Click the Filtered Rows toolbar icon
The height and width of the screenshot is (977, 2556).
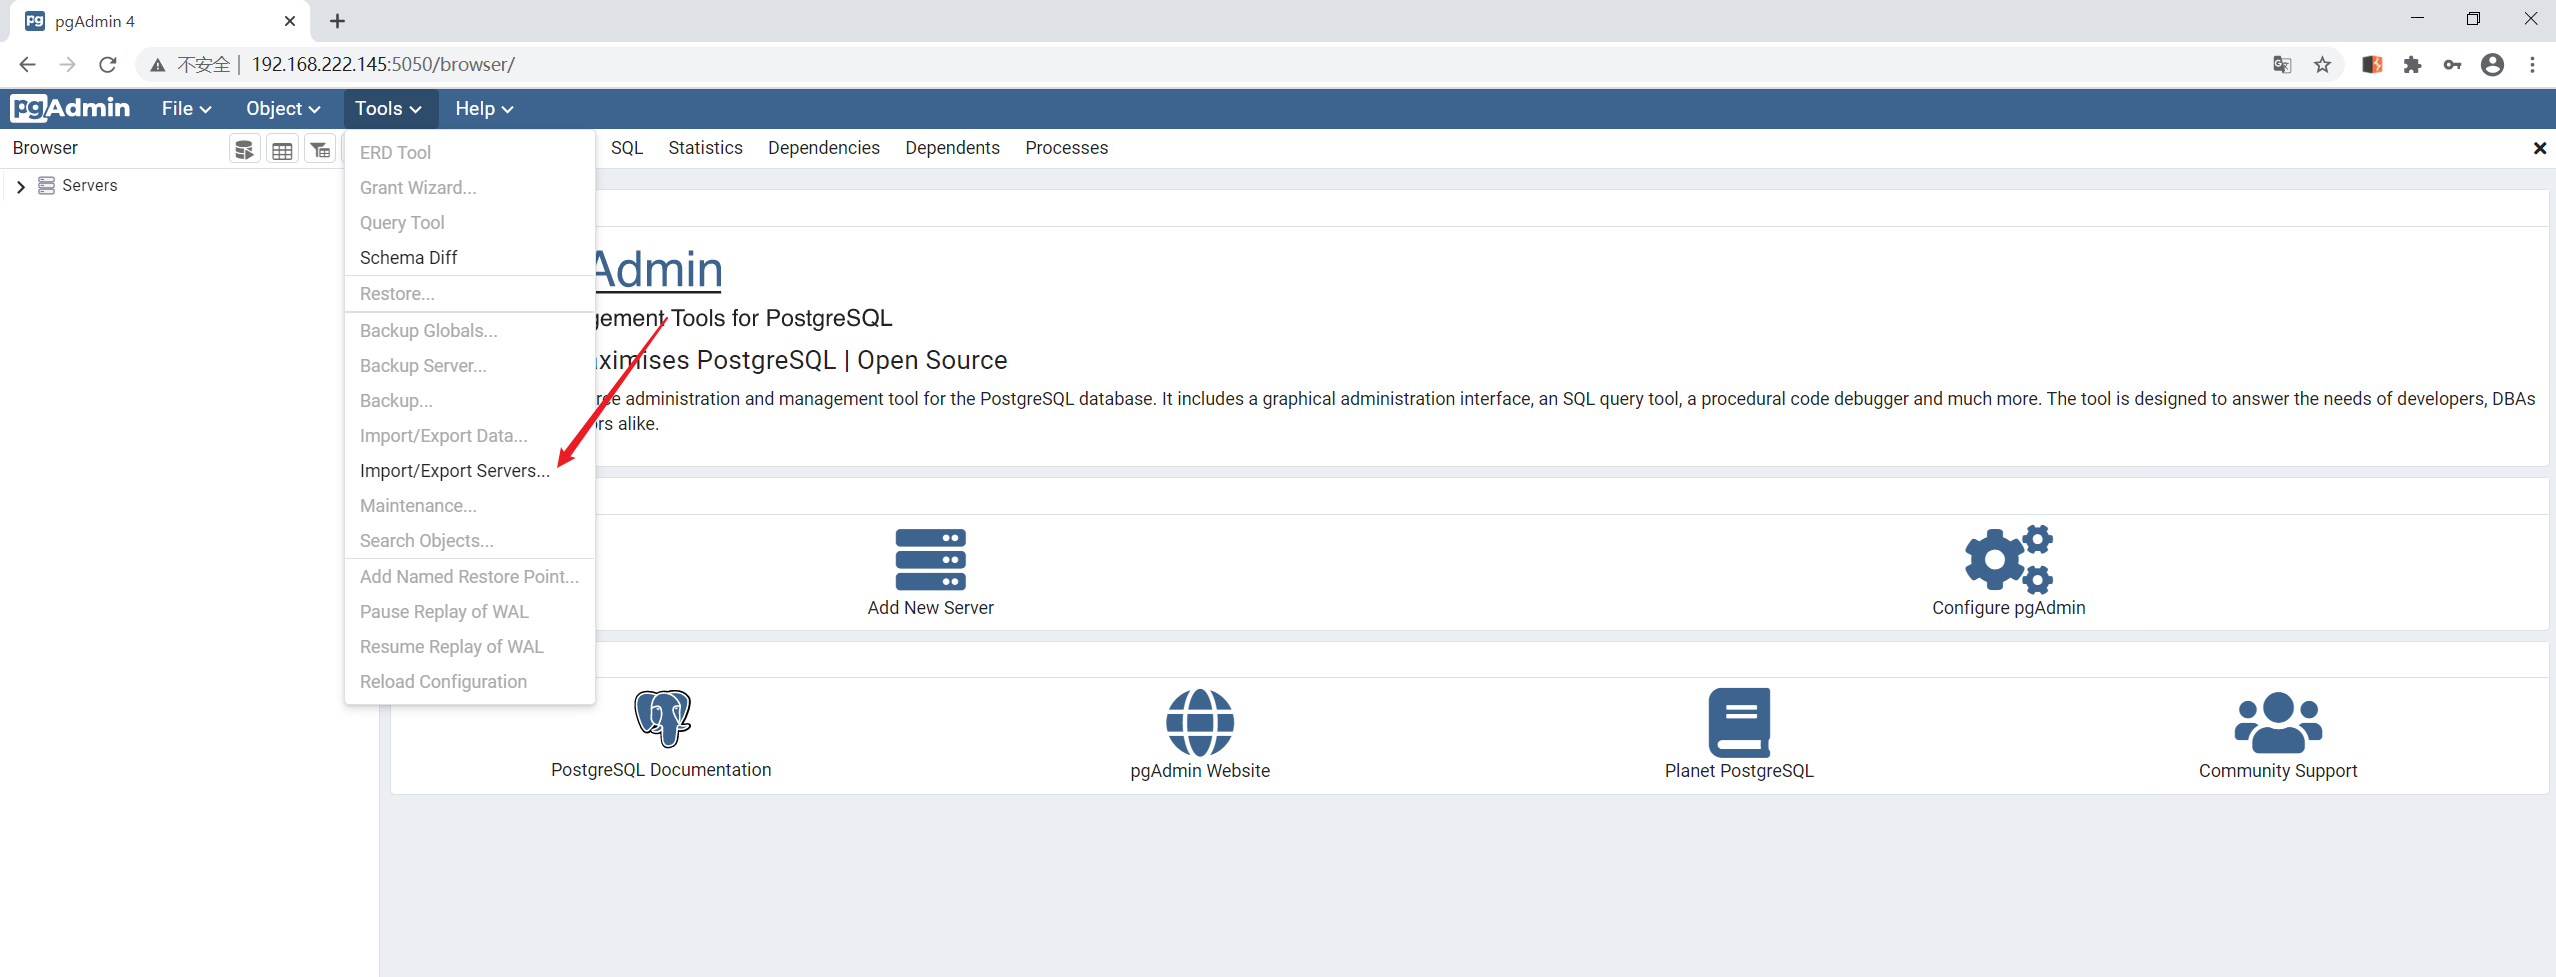coord(320,150)
